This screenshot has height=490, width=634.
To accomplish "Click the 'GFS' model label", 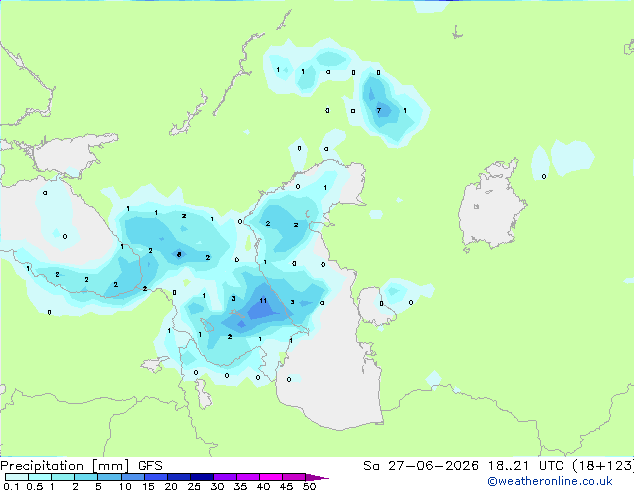I will pos(150,466).
